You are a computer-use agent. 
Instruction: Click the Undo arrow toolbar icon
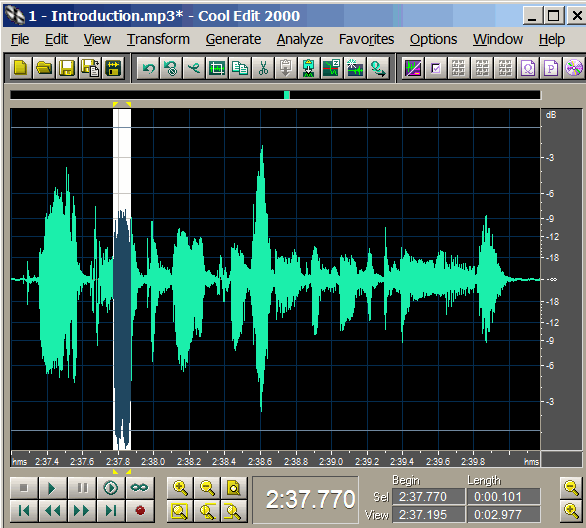tap(148, 68)
